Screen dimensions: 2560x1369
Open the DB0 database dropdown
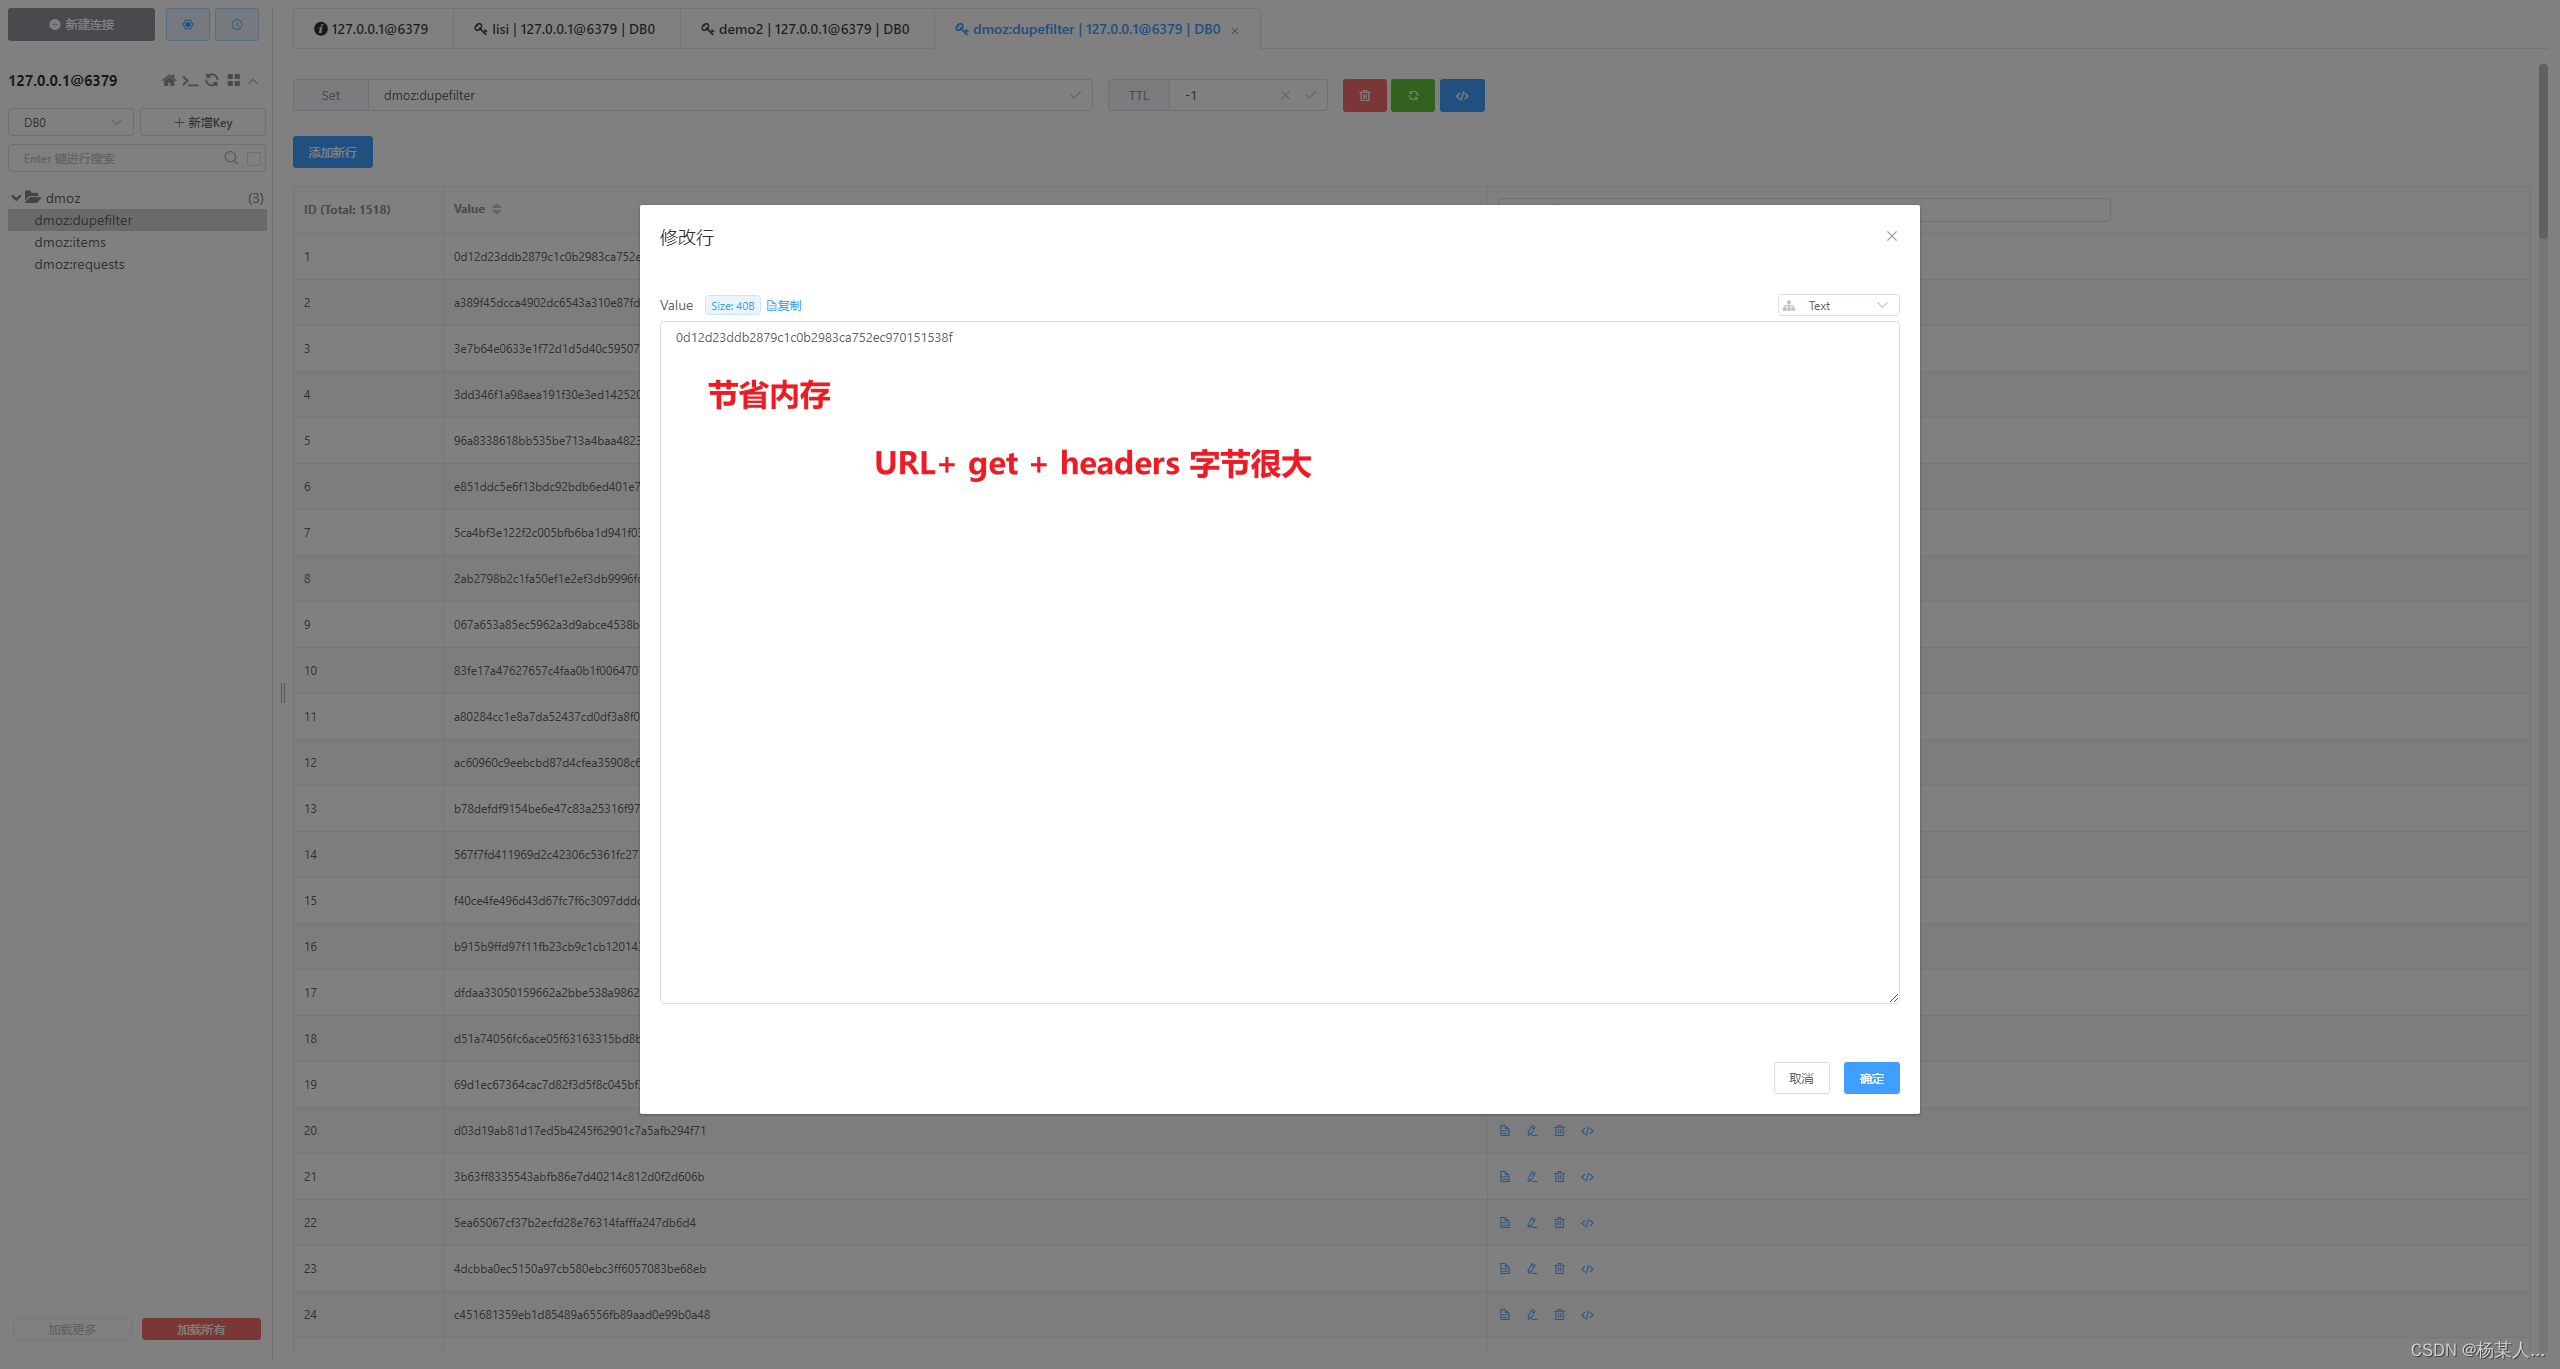[x=71, y=122]
